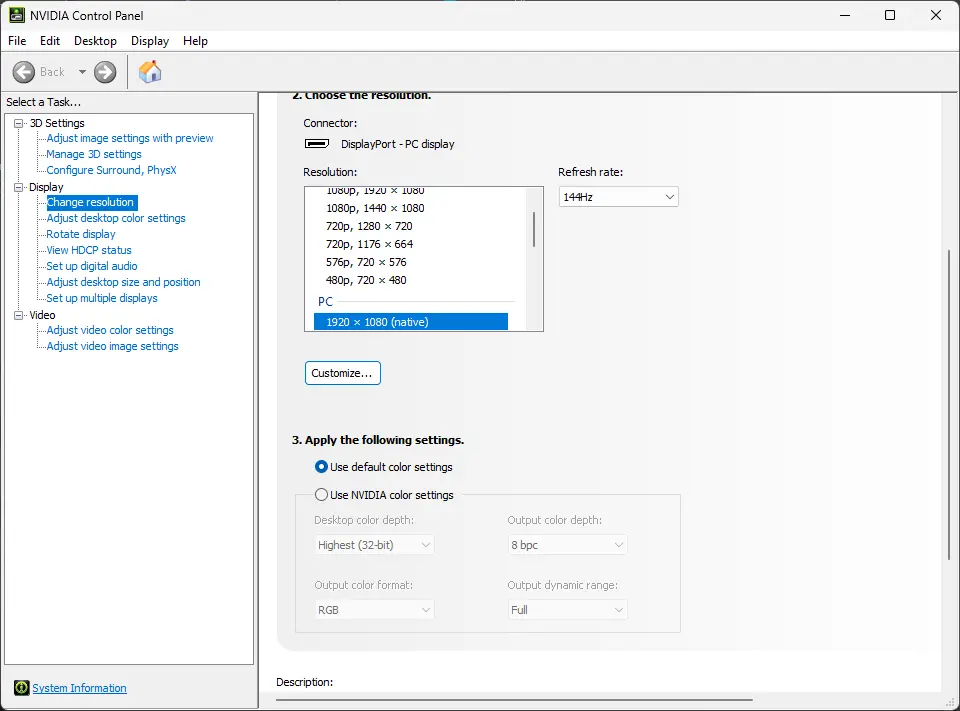This screenshot has width=960, height=711.
Task: Click the Forward arrow icon
Action: pyautogui.click(x=105, y=72)
